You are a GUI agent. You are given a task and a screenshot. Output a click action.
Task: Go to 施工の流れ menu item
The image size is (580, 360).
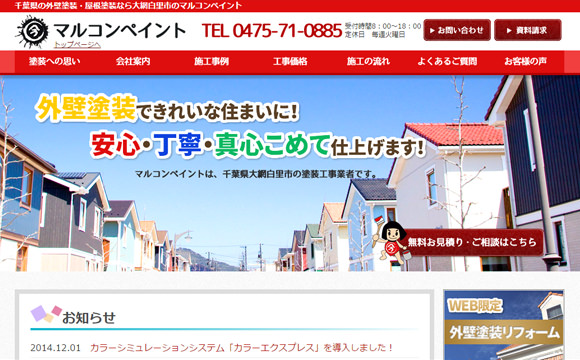pyautogui.click(x=368, y=61)
